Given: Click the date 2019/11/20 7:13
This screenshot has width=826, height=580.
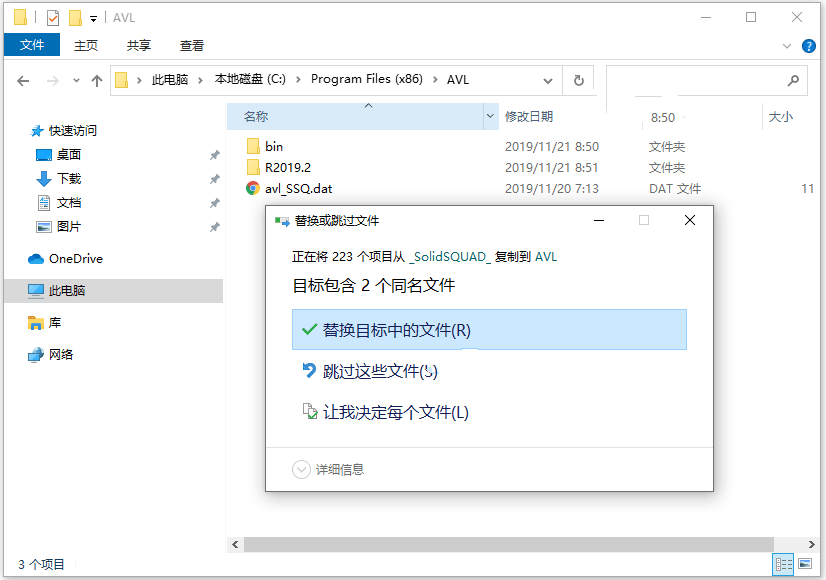Looking at the screenshot, I should click(x=552, y=189).
